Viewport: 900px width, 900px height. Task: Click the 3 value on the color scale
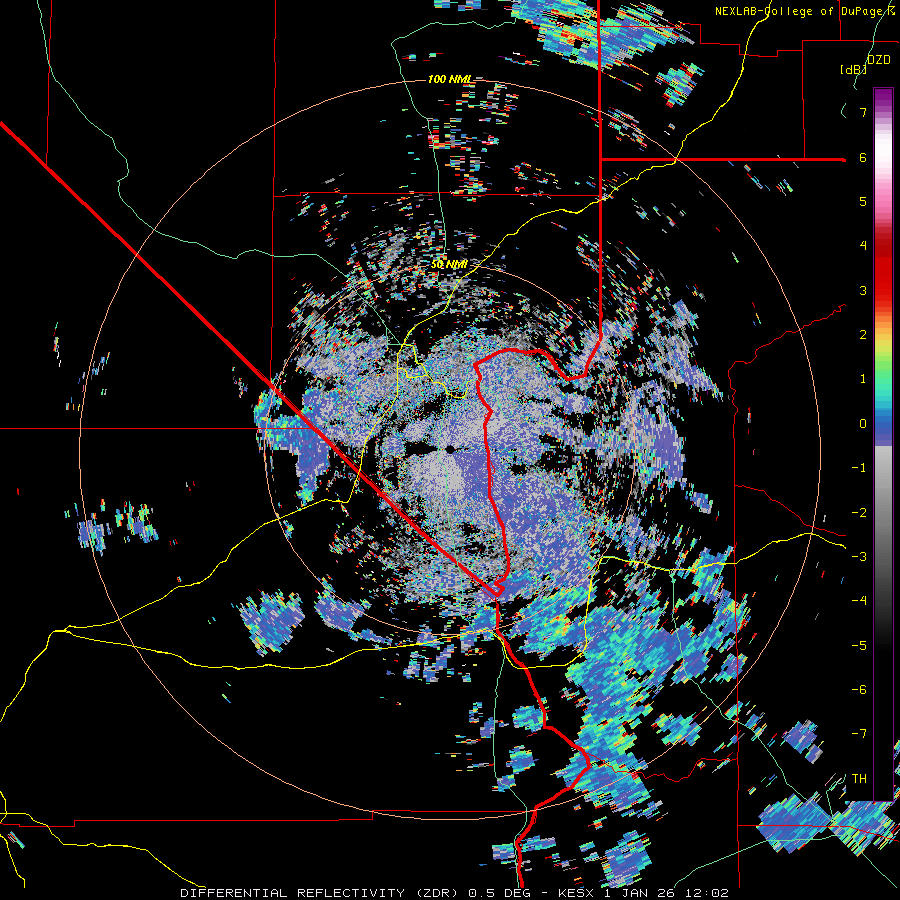coord(863,290)
